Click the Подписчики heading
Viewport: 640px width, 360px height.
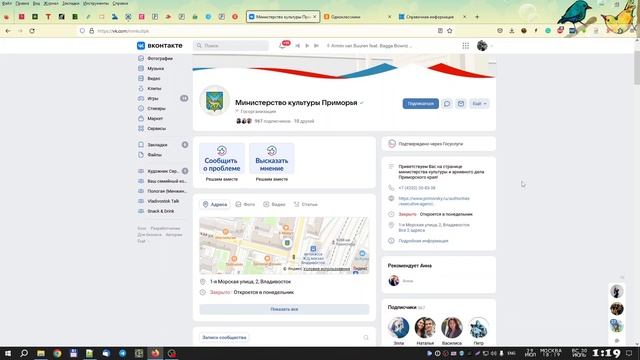(x=402, y=307)
